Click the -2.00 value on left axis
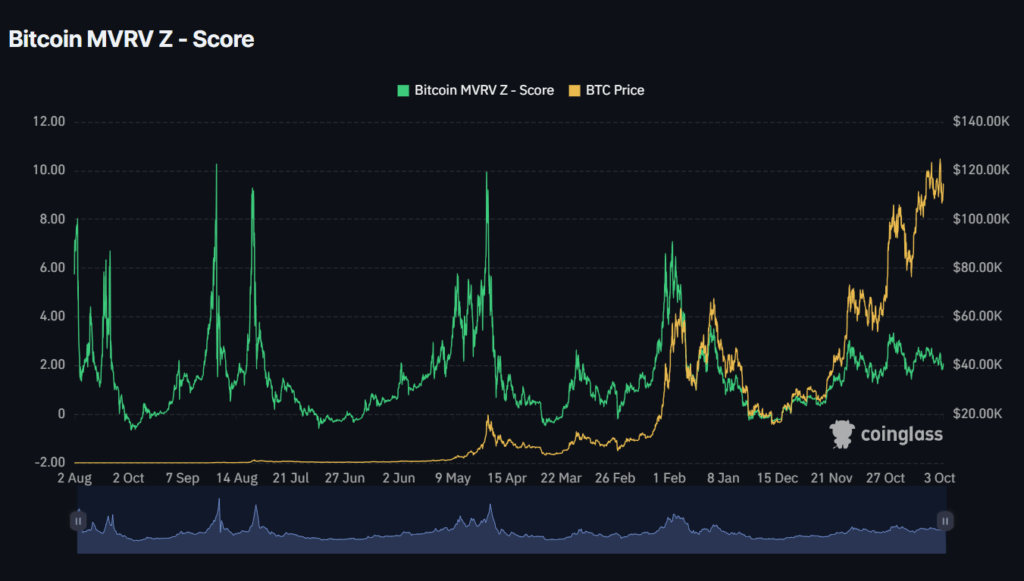The image size is (1024, 581). [x=48, y=462]
